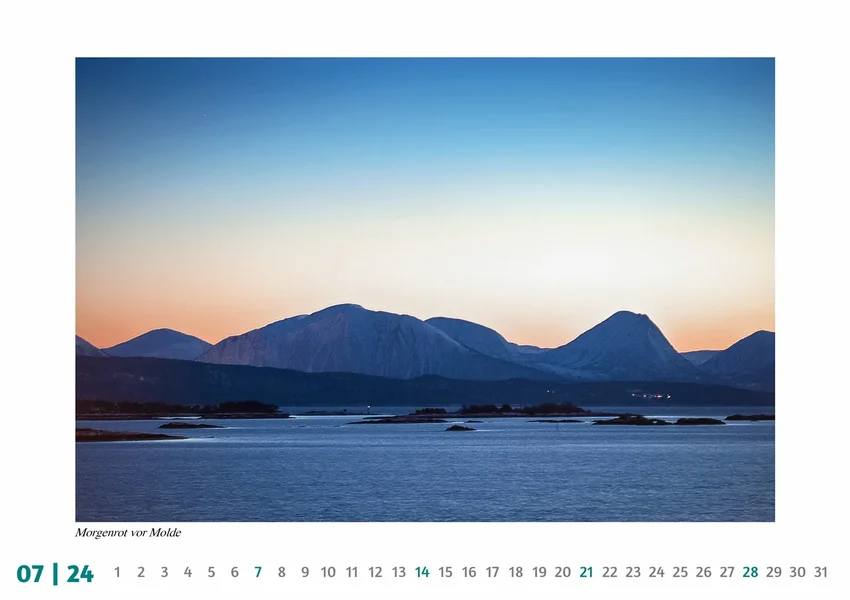Select day 9 in calendar strip
Image resolution: width=850 pixels, height=600 pixels.
[x=305, y=572]
